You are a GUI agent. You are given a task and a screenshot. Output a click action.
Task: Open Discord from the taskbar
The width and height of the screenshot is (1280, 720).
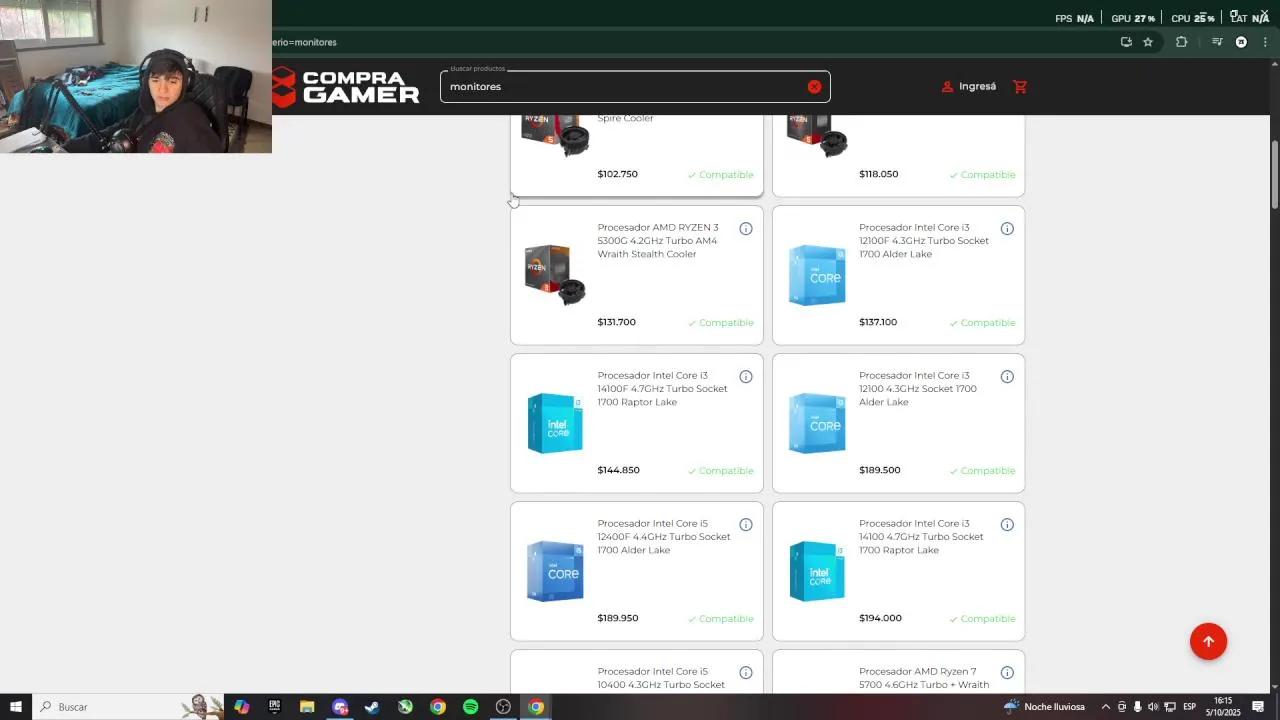[340, 707]
